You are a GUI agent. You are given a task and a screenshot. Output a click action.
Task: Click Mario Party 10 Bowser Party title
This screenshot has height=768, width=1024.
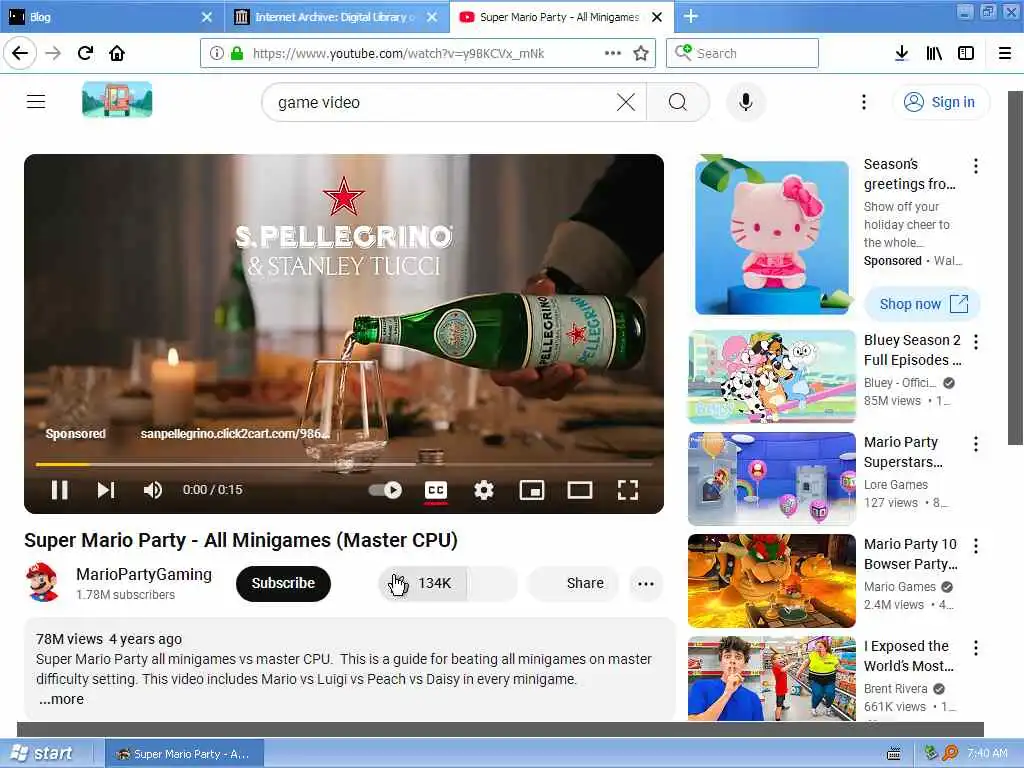coord(910,554)
